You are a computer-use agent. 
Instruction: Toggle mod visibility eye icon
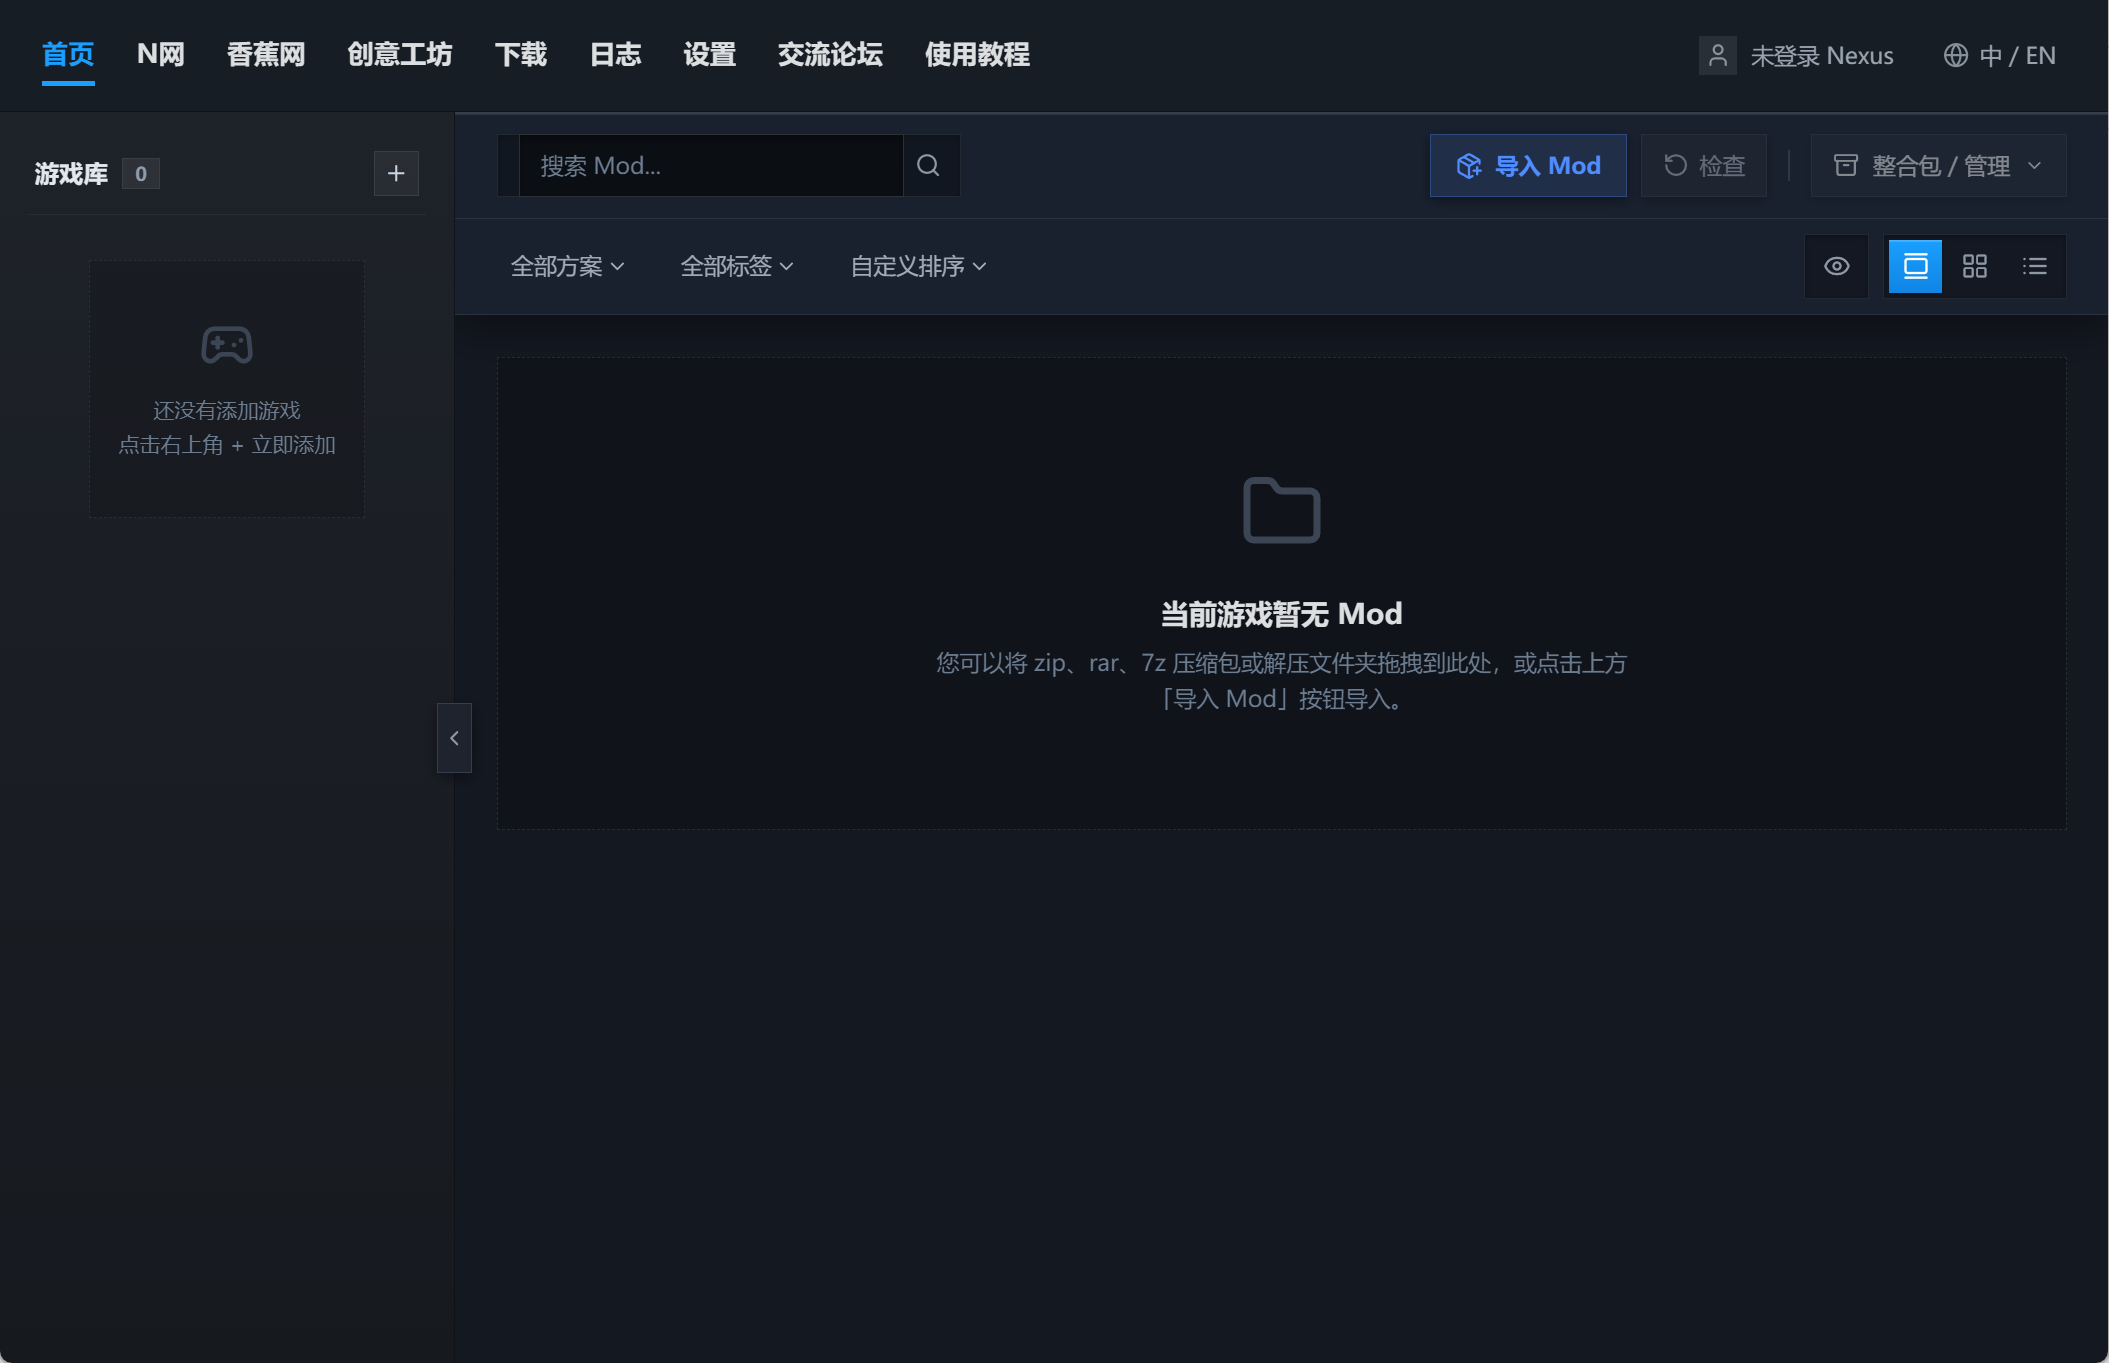(1837, 266)
